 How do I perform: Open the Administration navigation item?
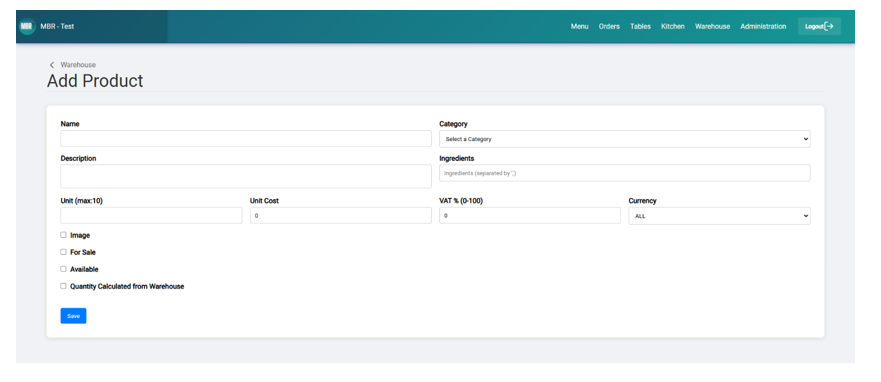[763, 26]
